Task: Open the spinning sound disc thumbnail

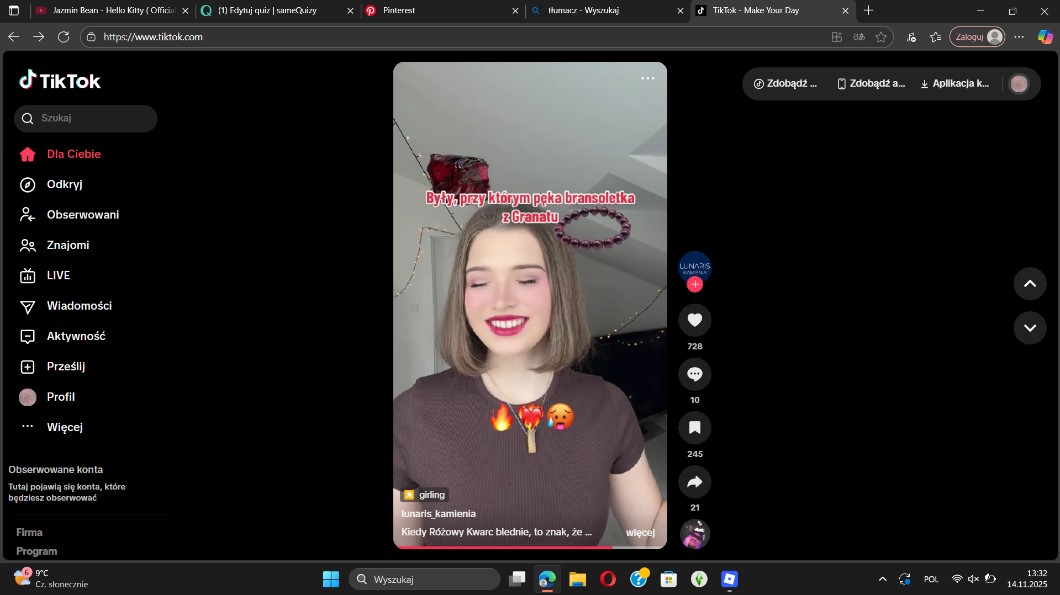Action: [695, 534]
